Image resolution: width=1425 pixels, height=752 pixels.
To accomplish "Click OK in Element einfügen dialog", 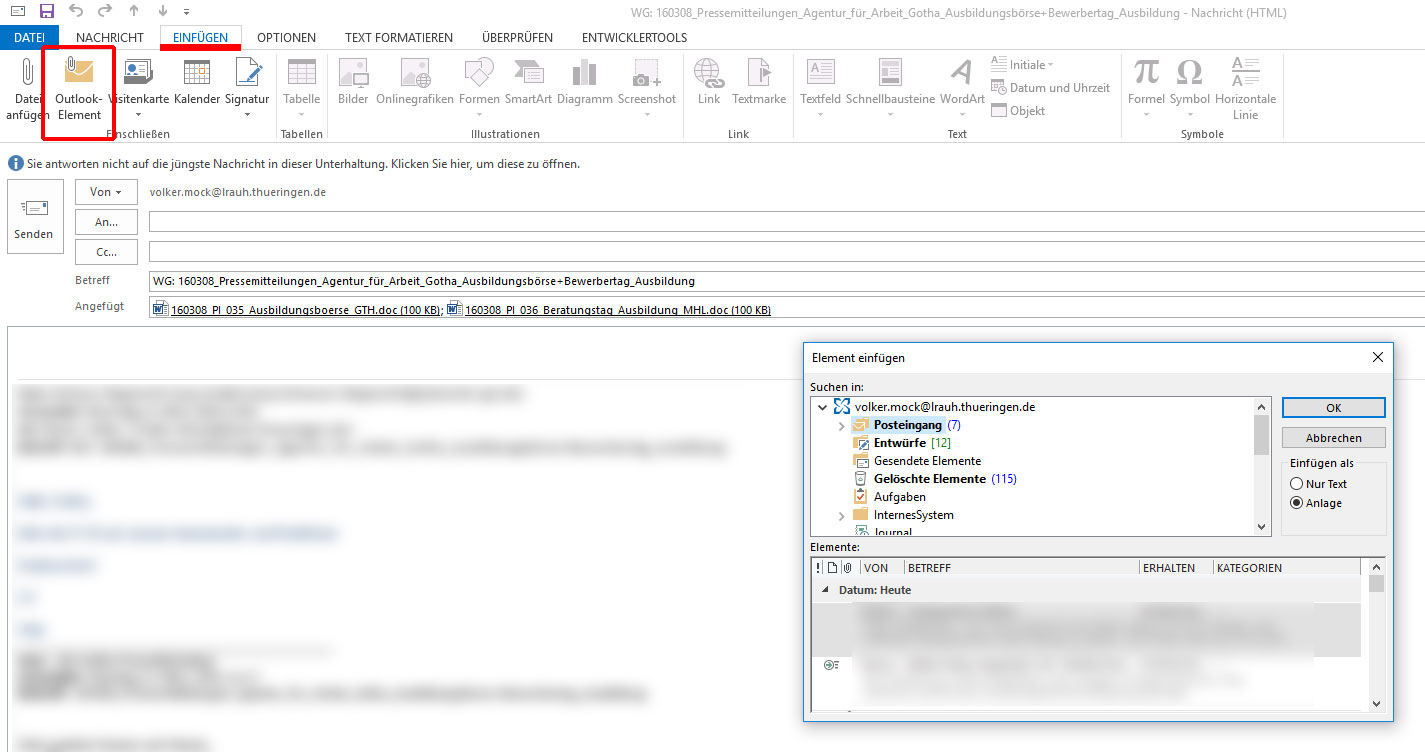I will (1334, 408).
